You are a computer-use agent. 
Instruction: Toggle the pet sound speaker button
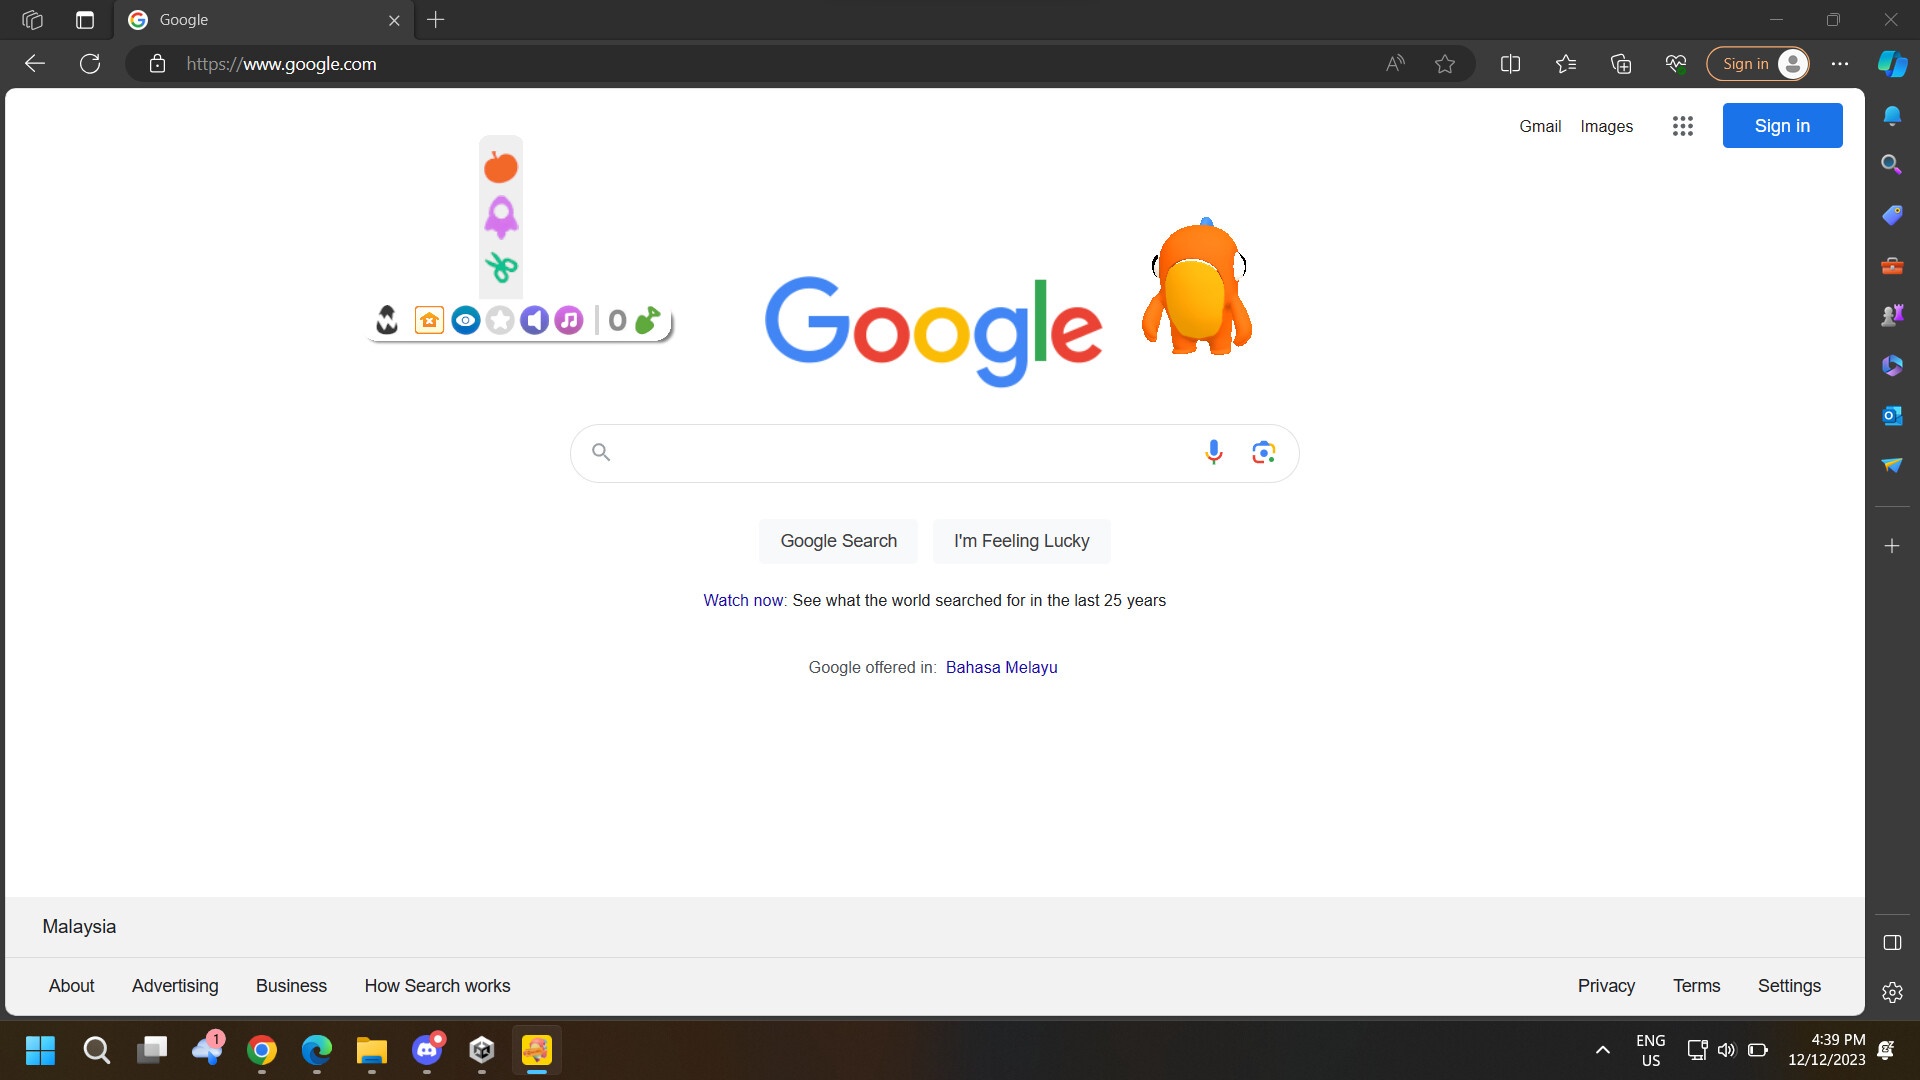coord(534,320)
